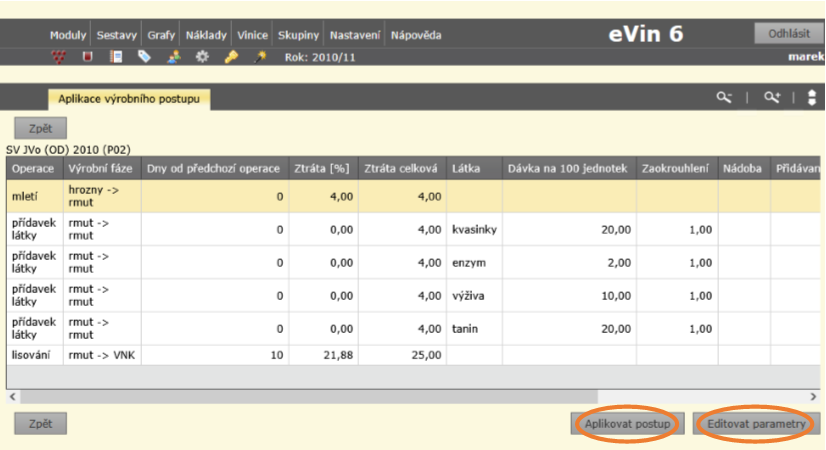Open the gear settings icon
Image resolution: width=826 pixels, height=450 pixels.
(202, 57)
